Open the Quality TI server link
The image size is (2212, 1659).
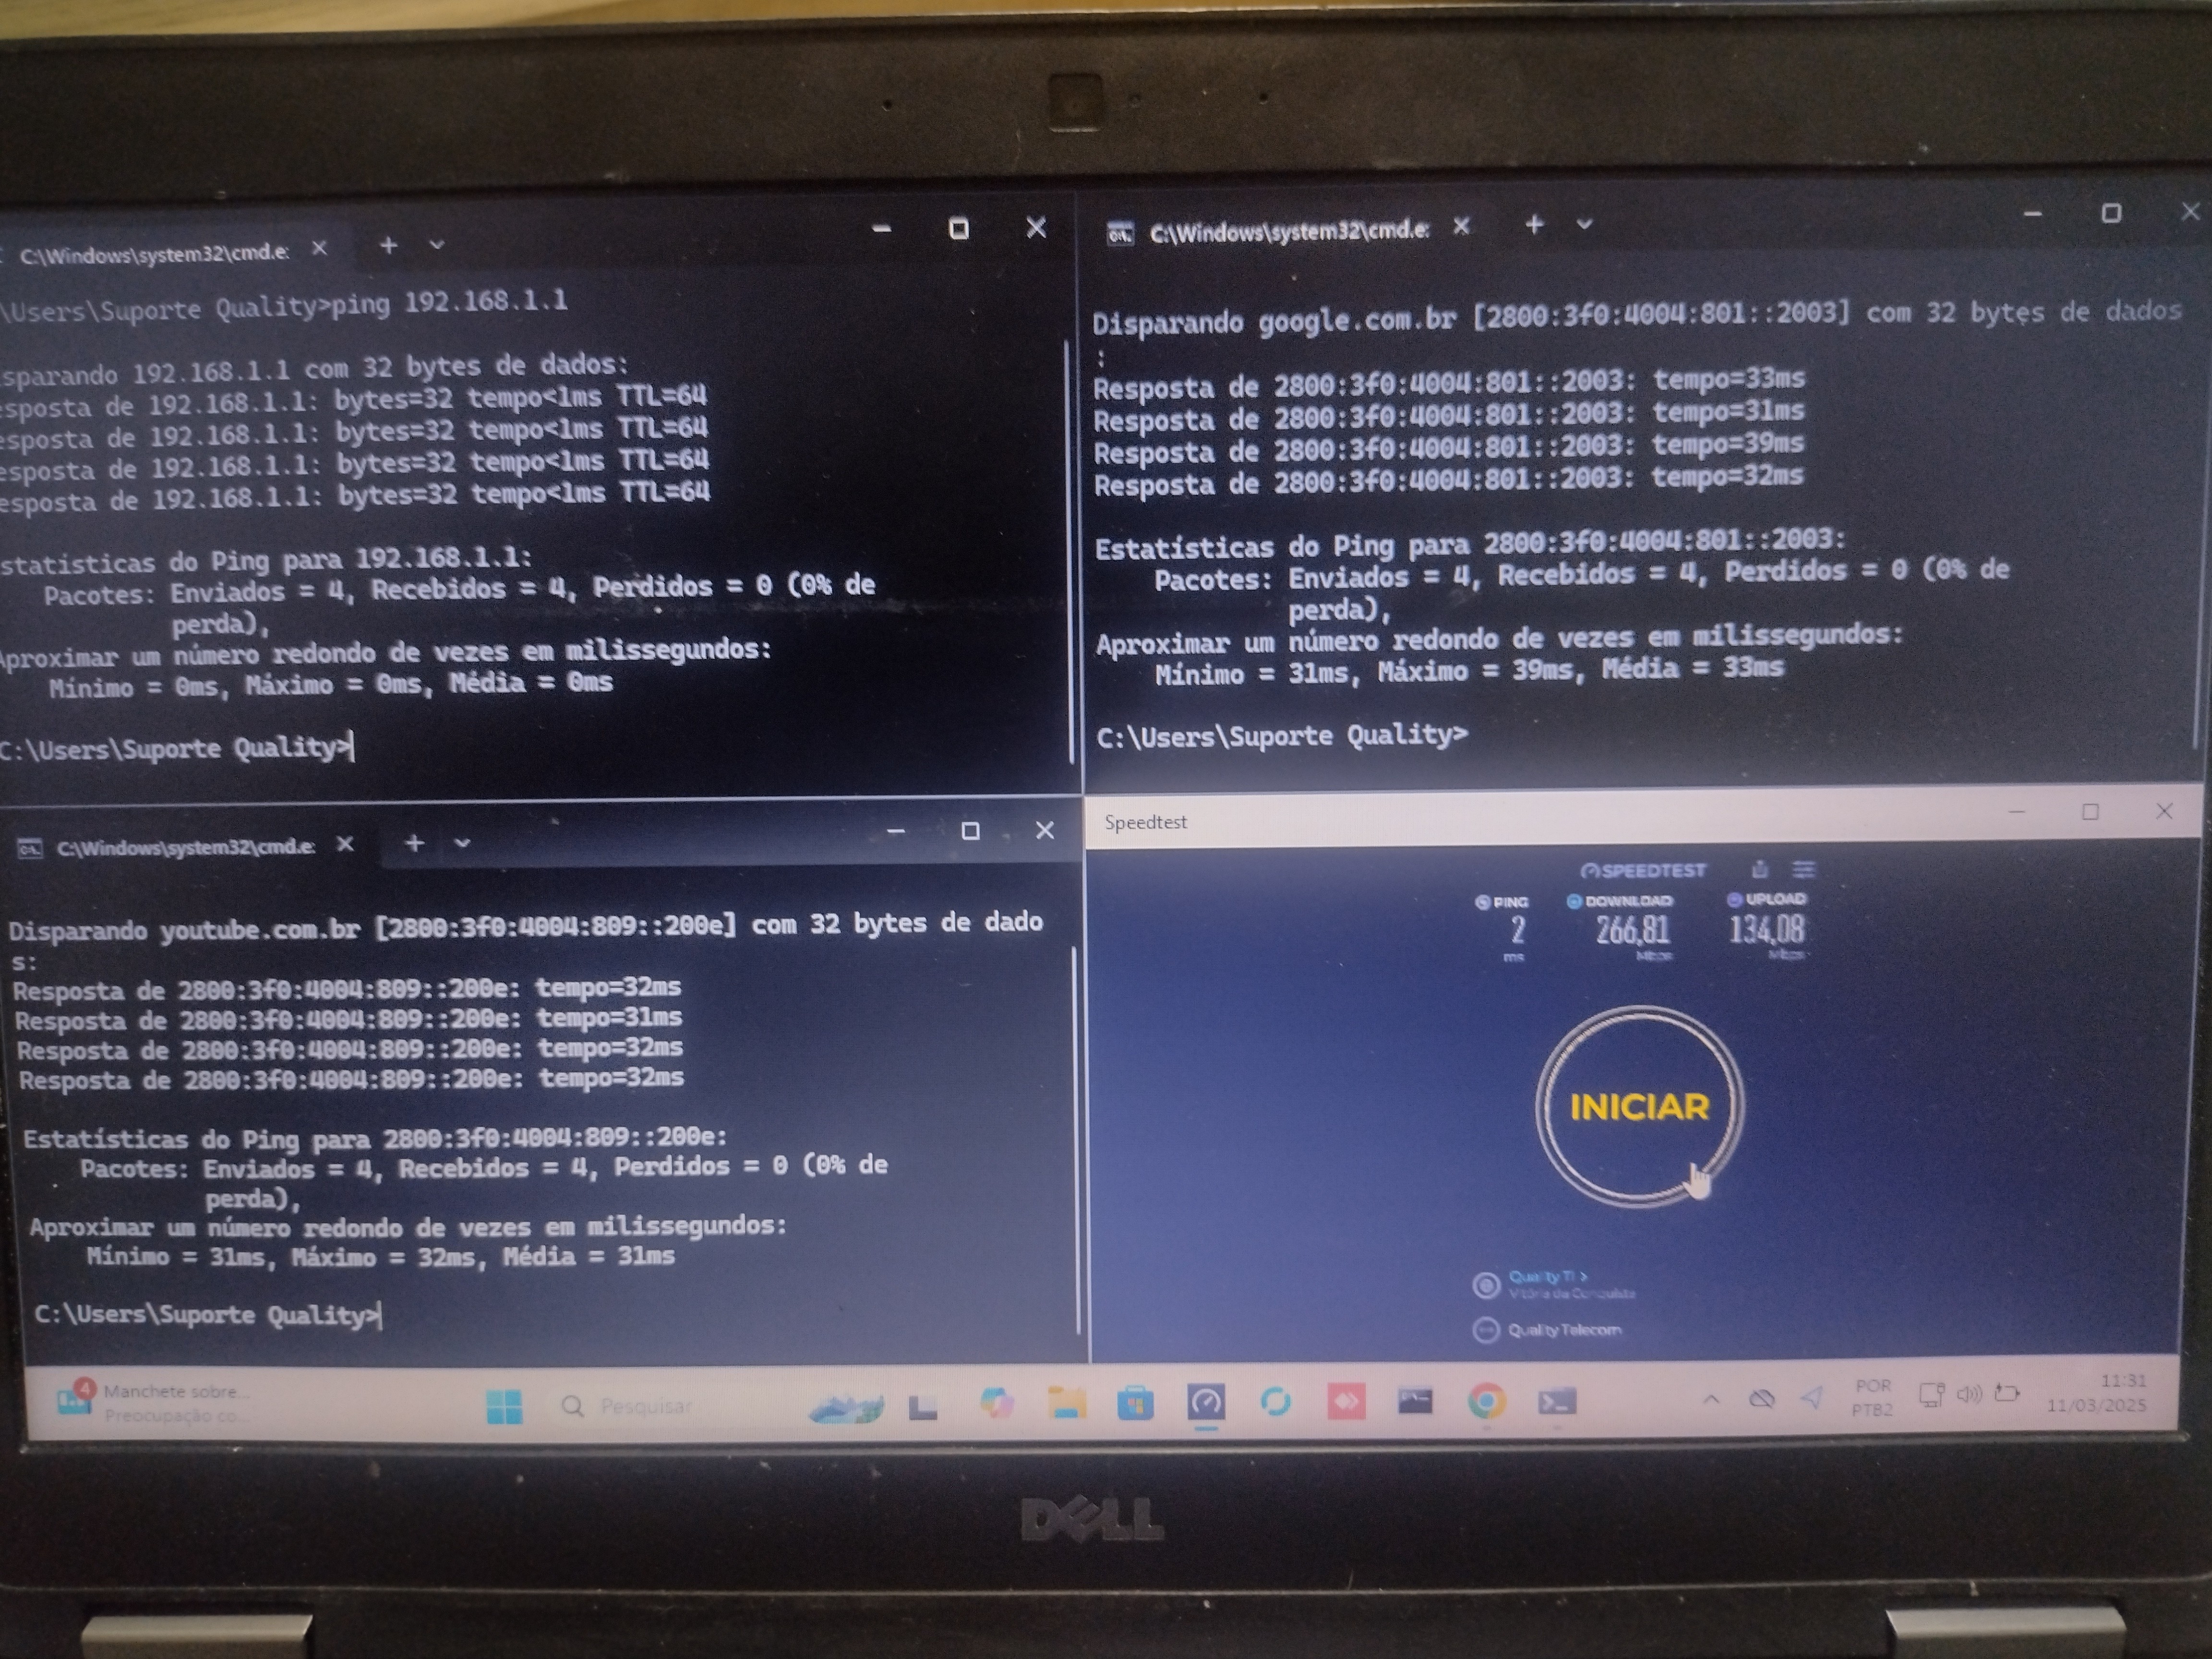click(x=1546, y=1277)
